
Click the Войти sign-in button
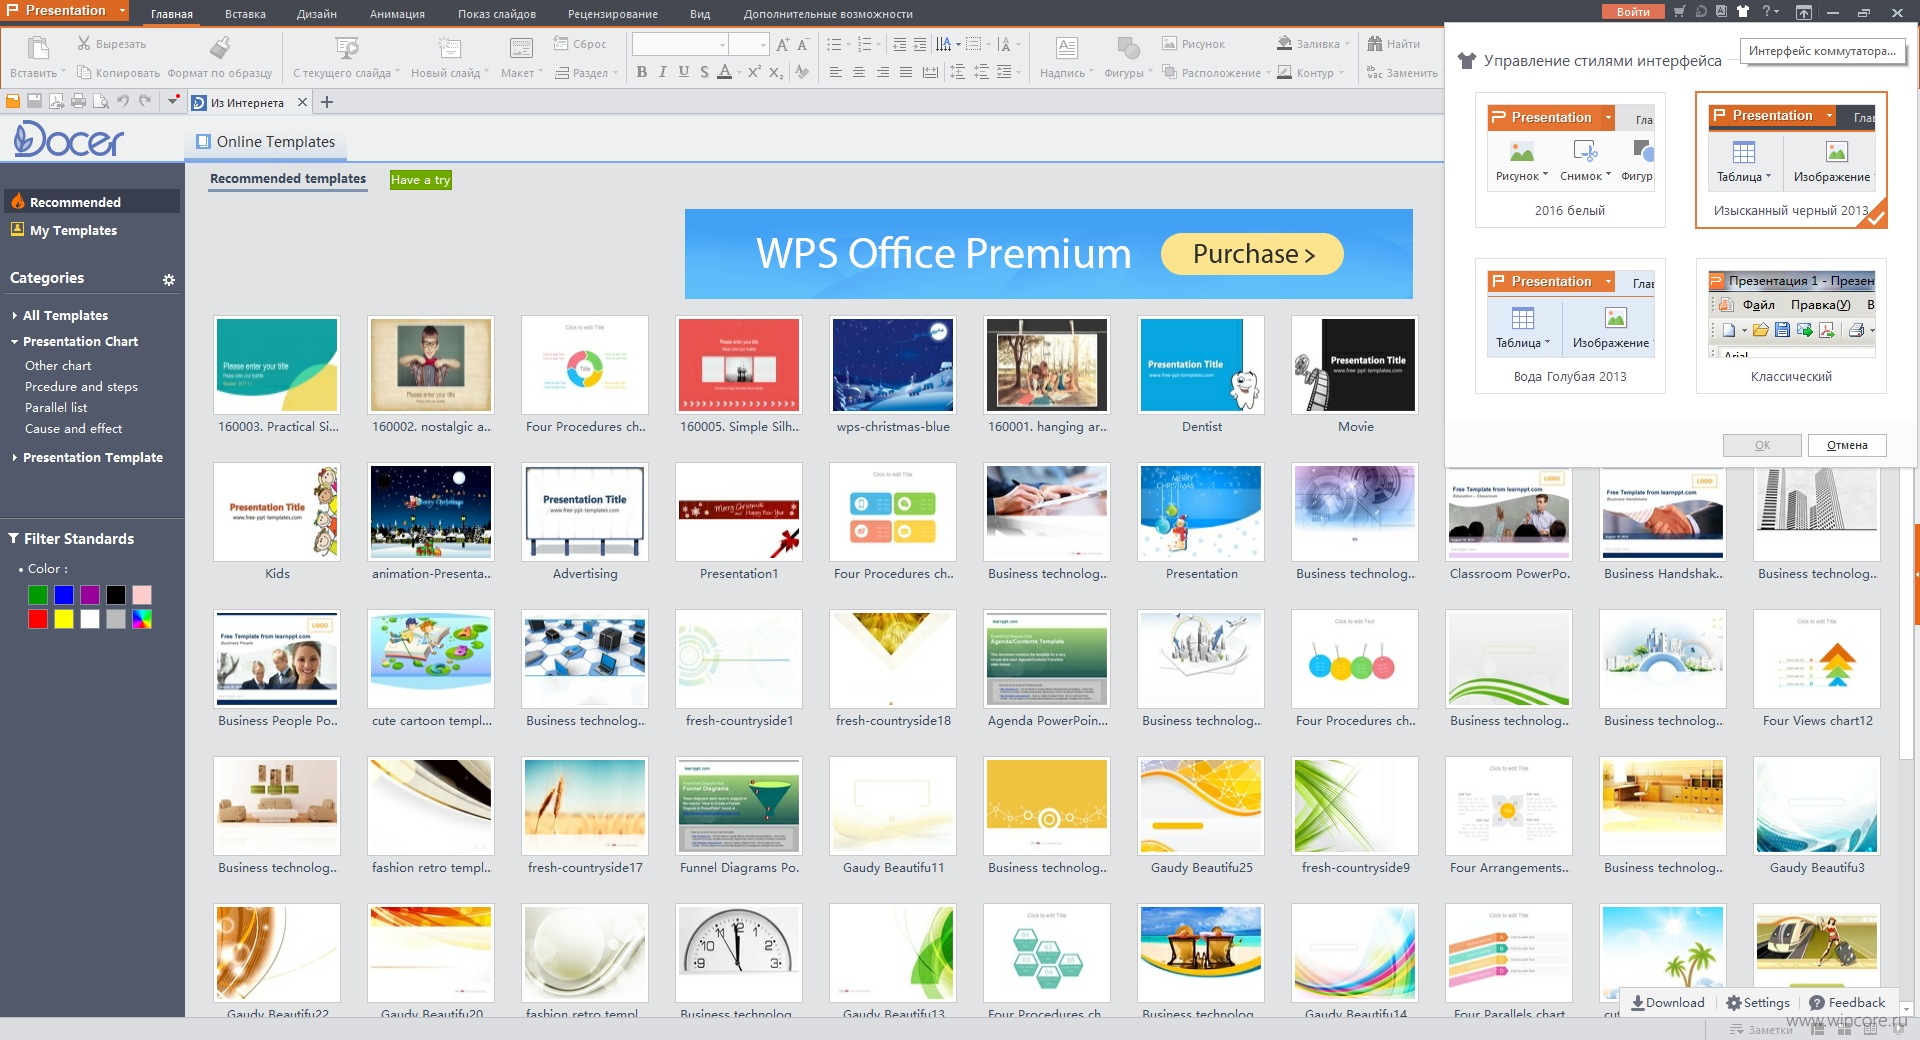point(1633,12)
